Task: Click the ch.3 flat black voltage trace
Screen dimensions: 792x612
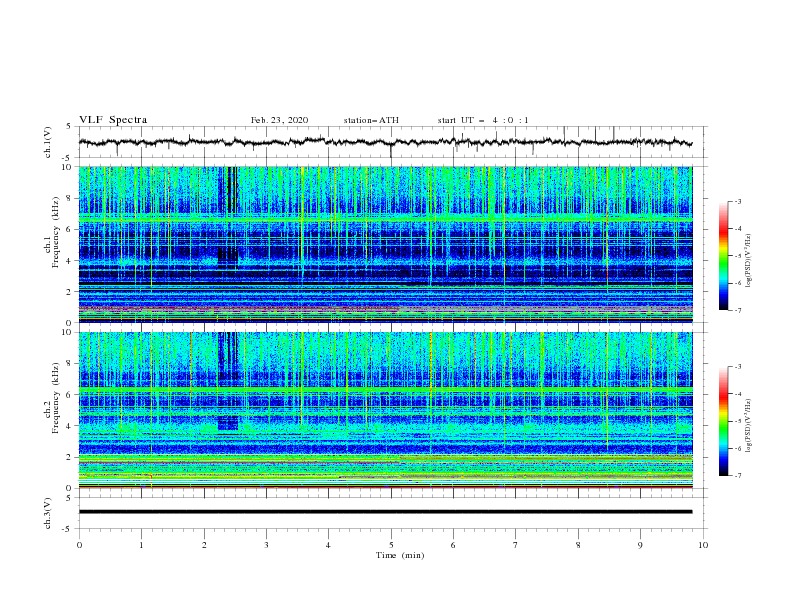Action: (x=385, y=512)
